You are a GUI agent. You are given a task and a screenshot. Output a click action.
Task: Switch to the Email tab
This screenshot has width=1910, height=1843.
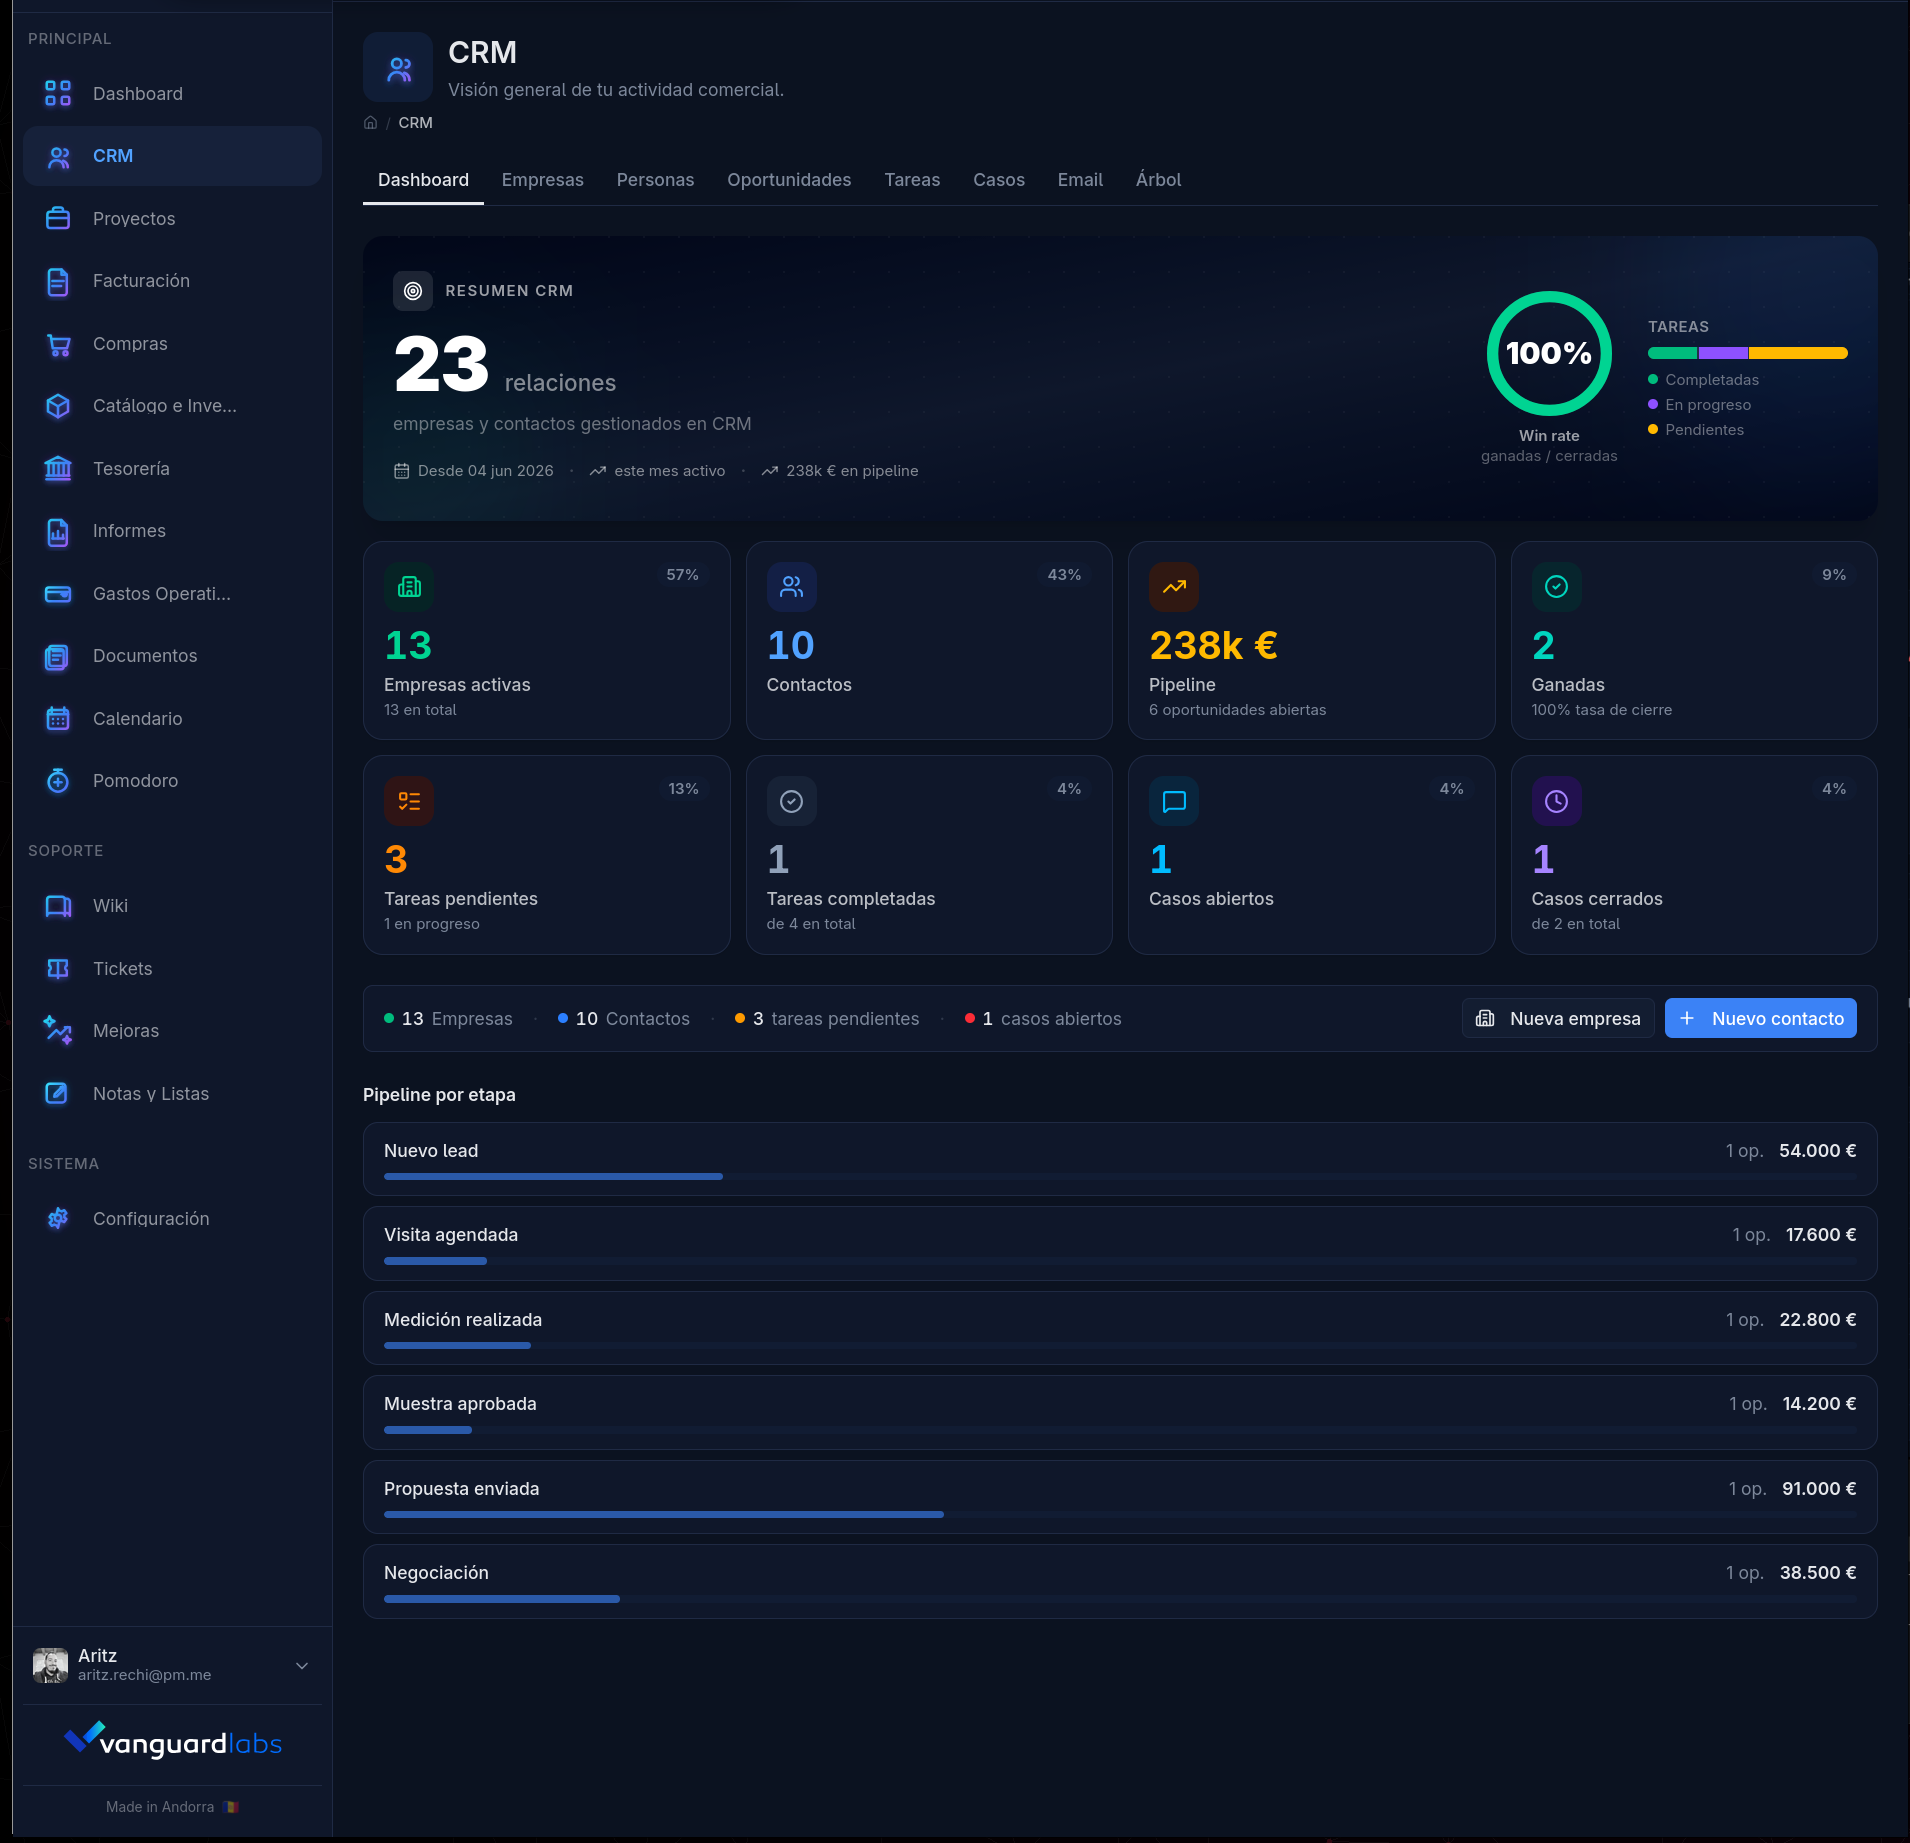pyautogui.click(x=1080, y=180)
